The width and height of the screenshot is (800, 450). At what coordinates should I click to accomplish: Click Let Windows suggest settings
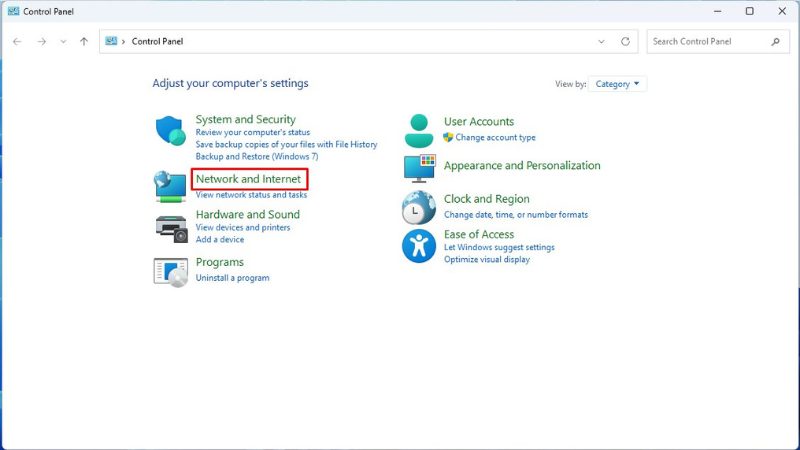499,247
